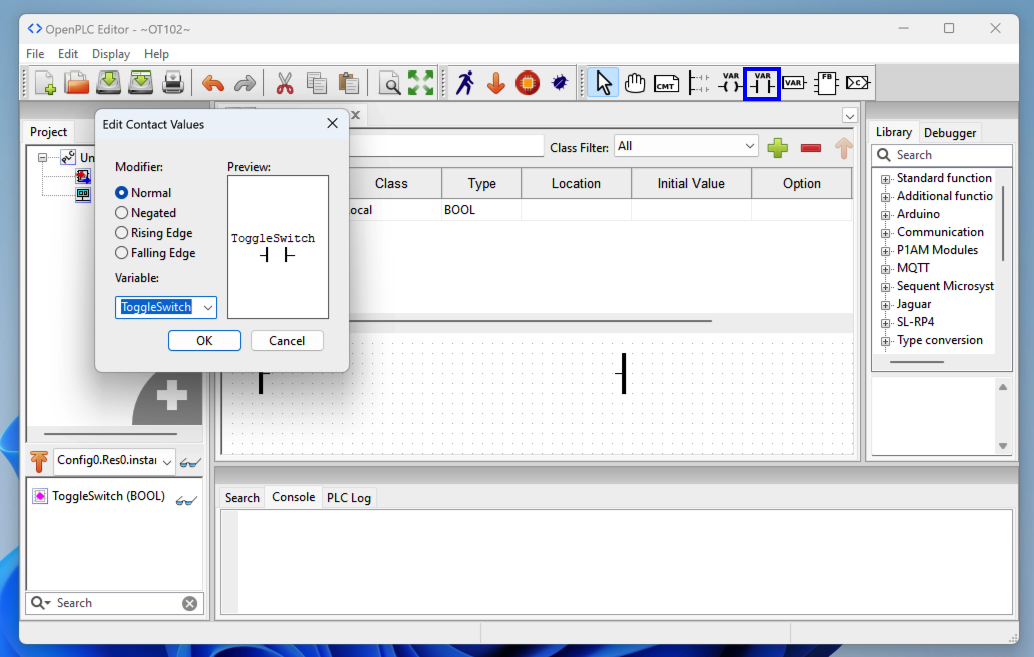Image resolution: width=1034 pixels, height=657 pixels.
Task: Expand the MQTT library node
Action: coord(886,269)
